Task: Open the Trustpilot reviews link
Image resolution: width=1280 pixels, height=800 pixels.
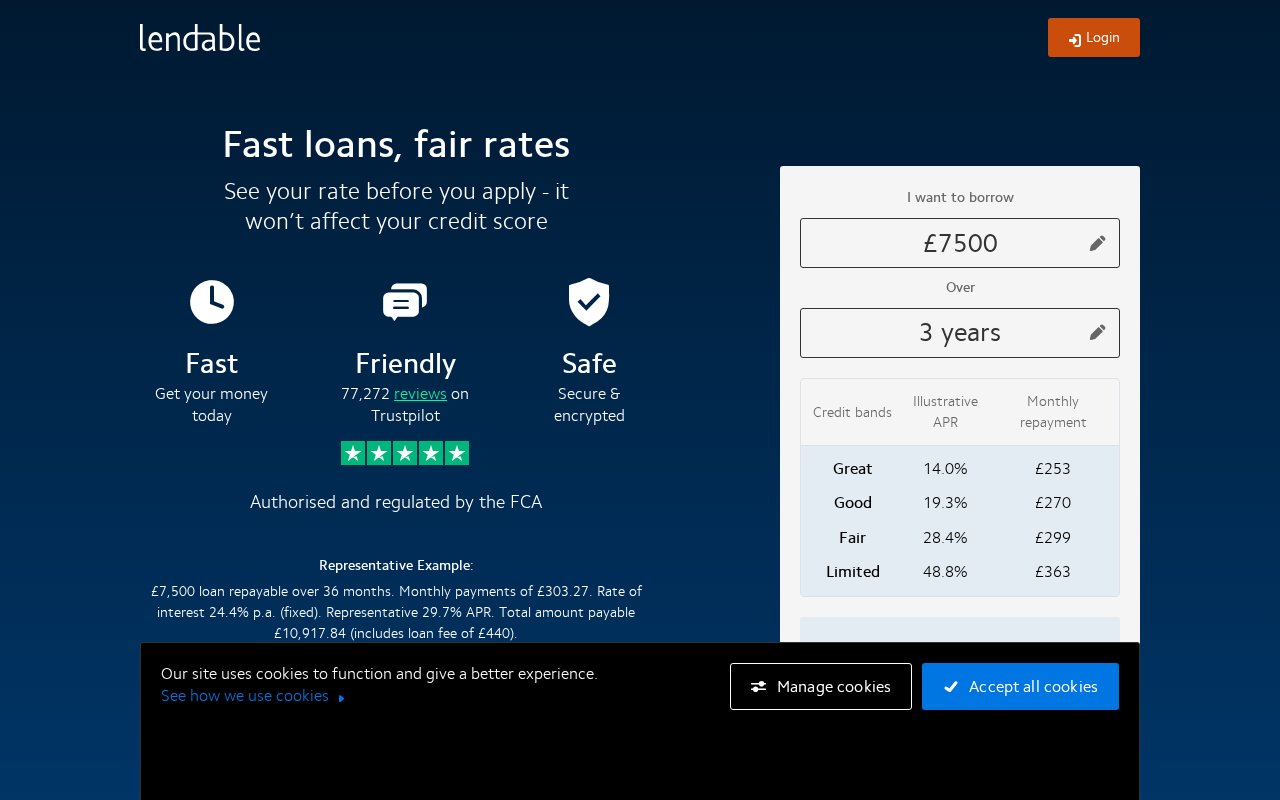Action: point(420,394)
